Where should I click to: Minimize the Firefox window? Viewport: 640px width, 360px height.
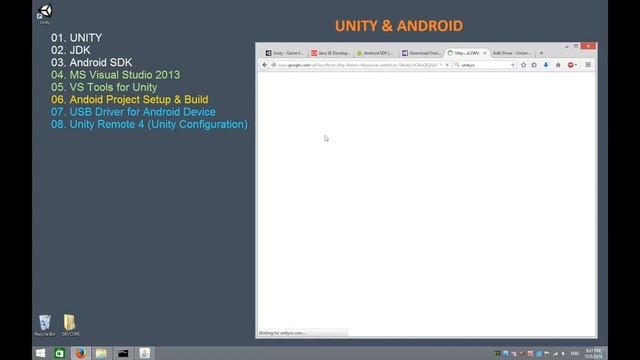point(567,46)
